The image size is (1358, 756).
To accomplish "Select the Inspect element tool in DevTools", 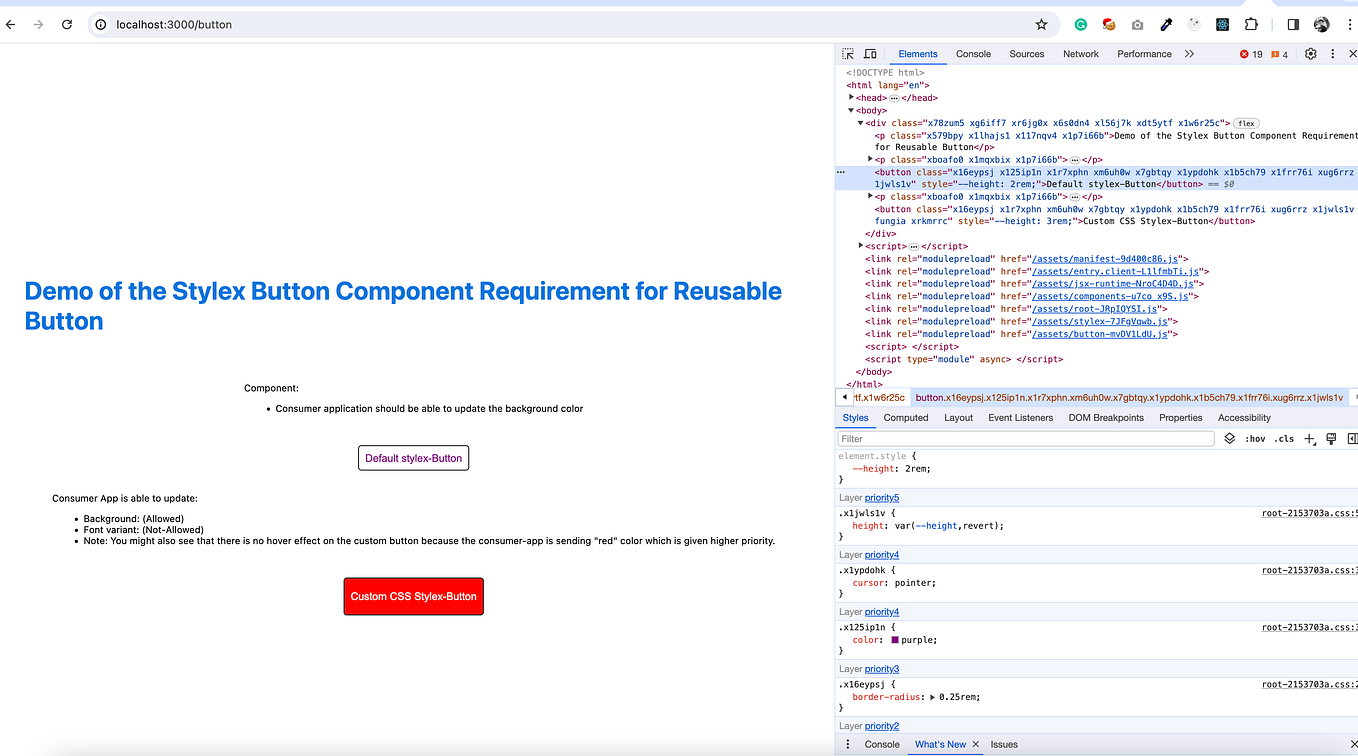I will (846, 53).
